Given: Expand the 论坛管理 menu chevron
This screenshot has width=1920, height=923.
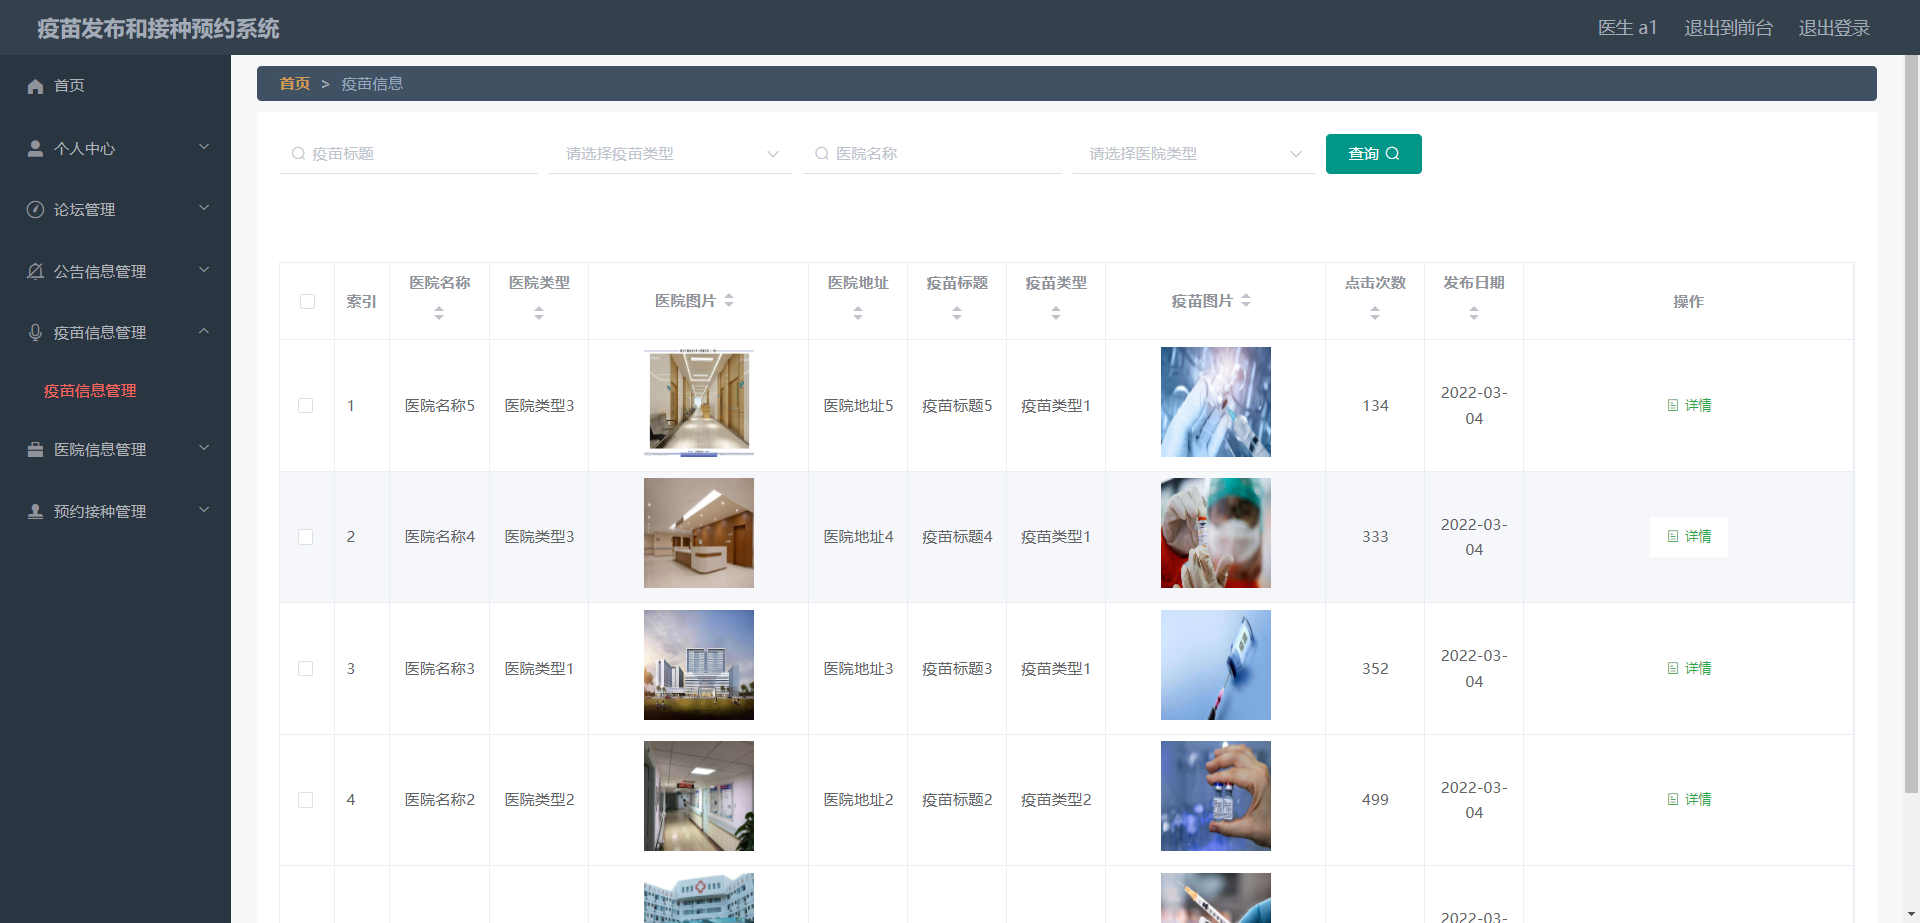Looking at the screenshot, I should click(x=204, y=208).
